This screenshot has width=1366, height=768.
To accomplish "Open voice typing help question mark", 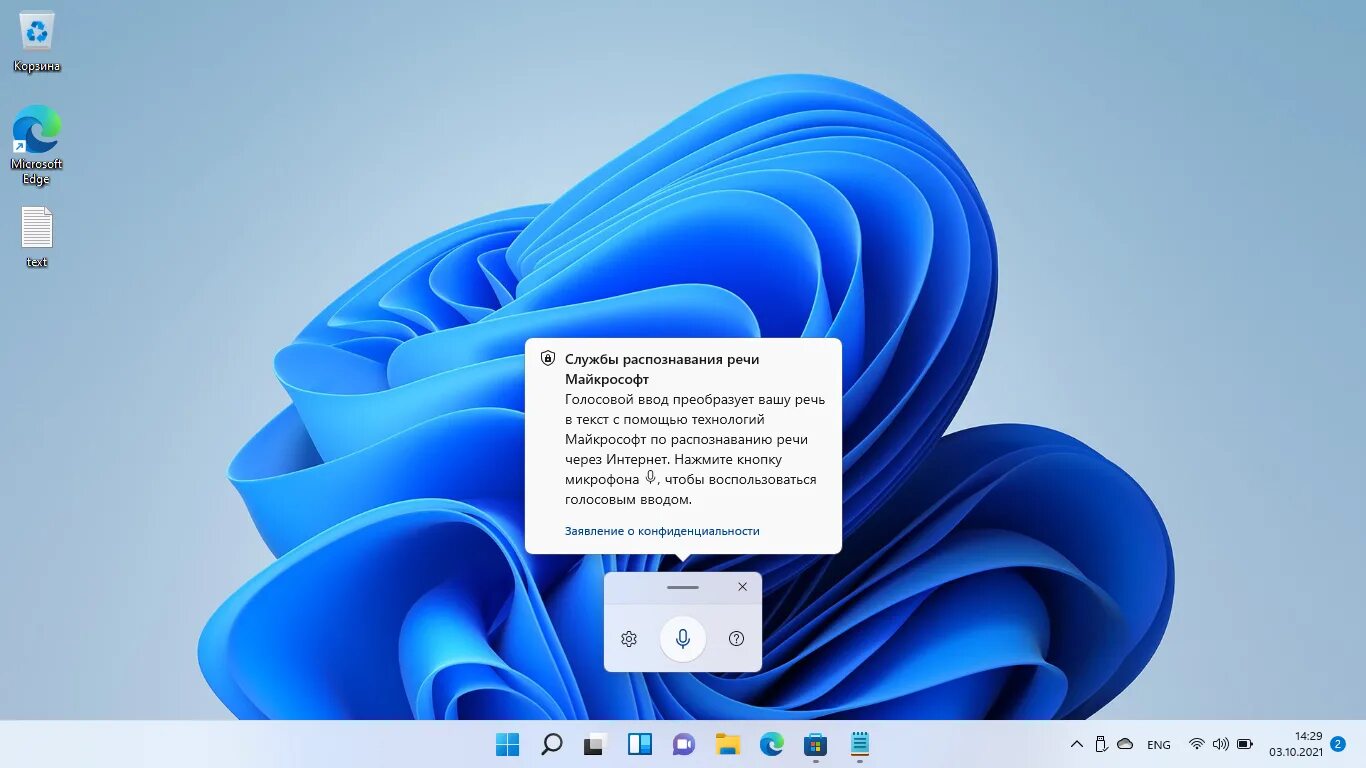I will click(x=737, y=638).
